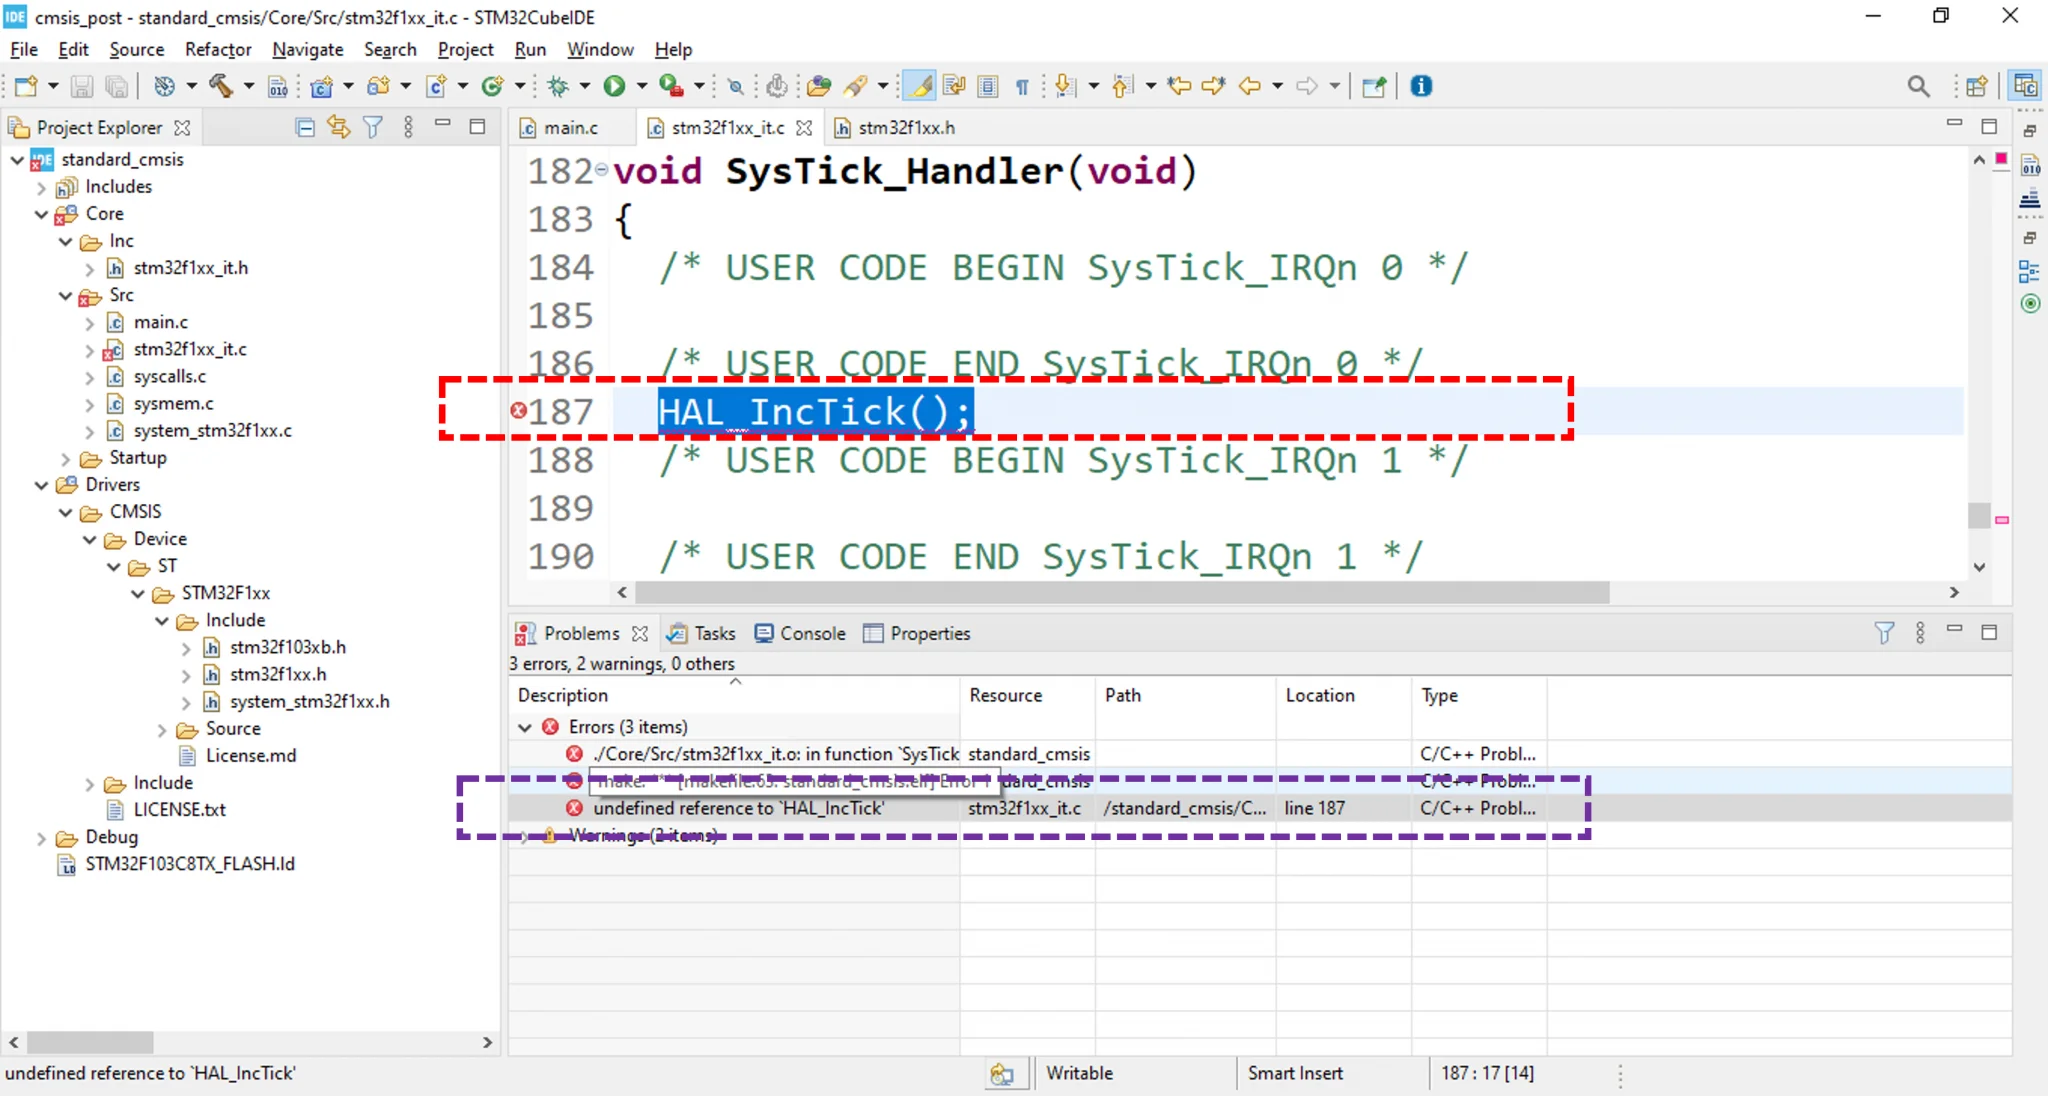Collapse All in Project Explorer
The height and width of the screenshot is (1096, 2048).
pyautogui.click(x=305, y=127)
